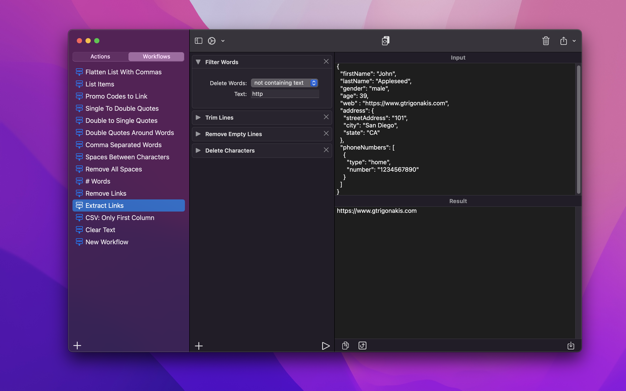Screen dimensions: 626x391
Task: Select Double Quotes Around Words workflow
Action: (129, 133)
